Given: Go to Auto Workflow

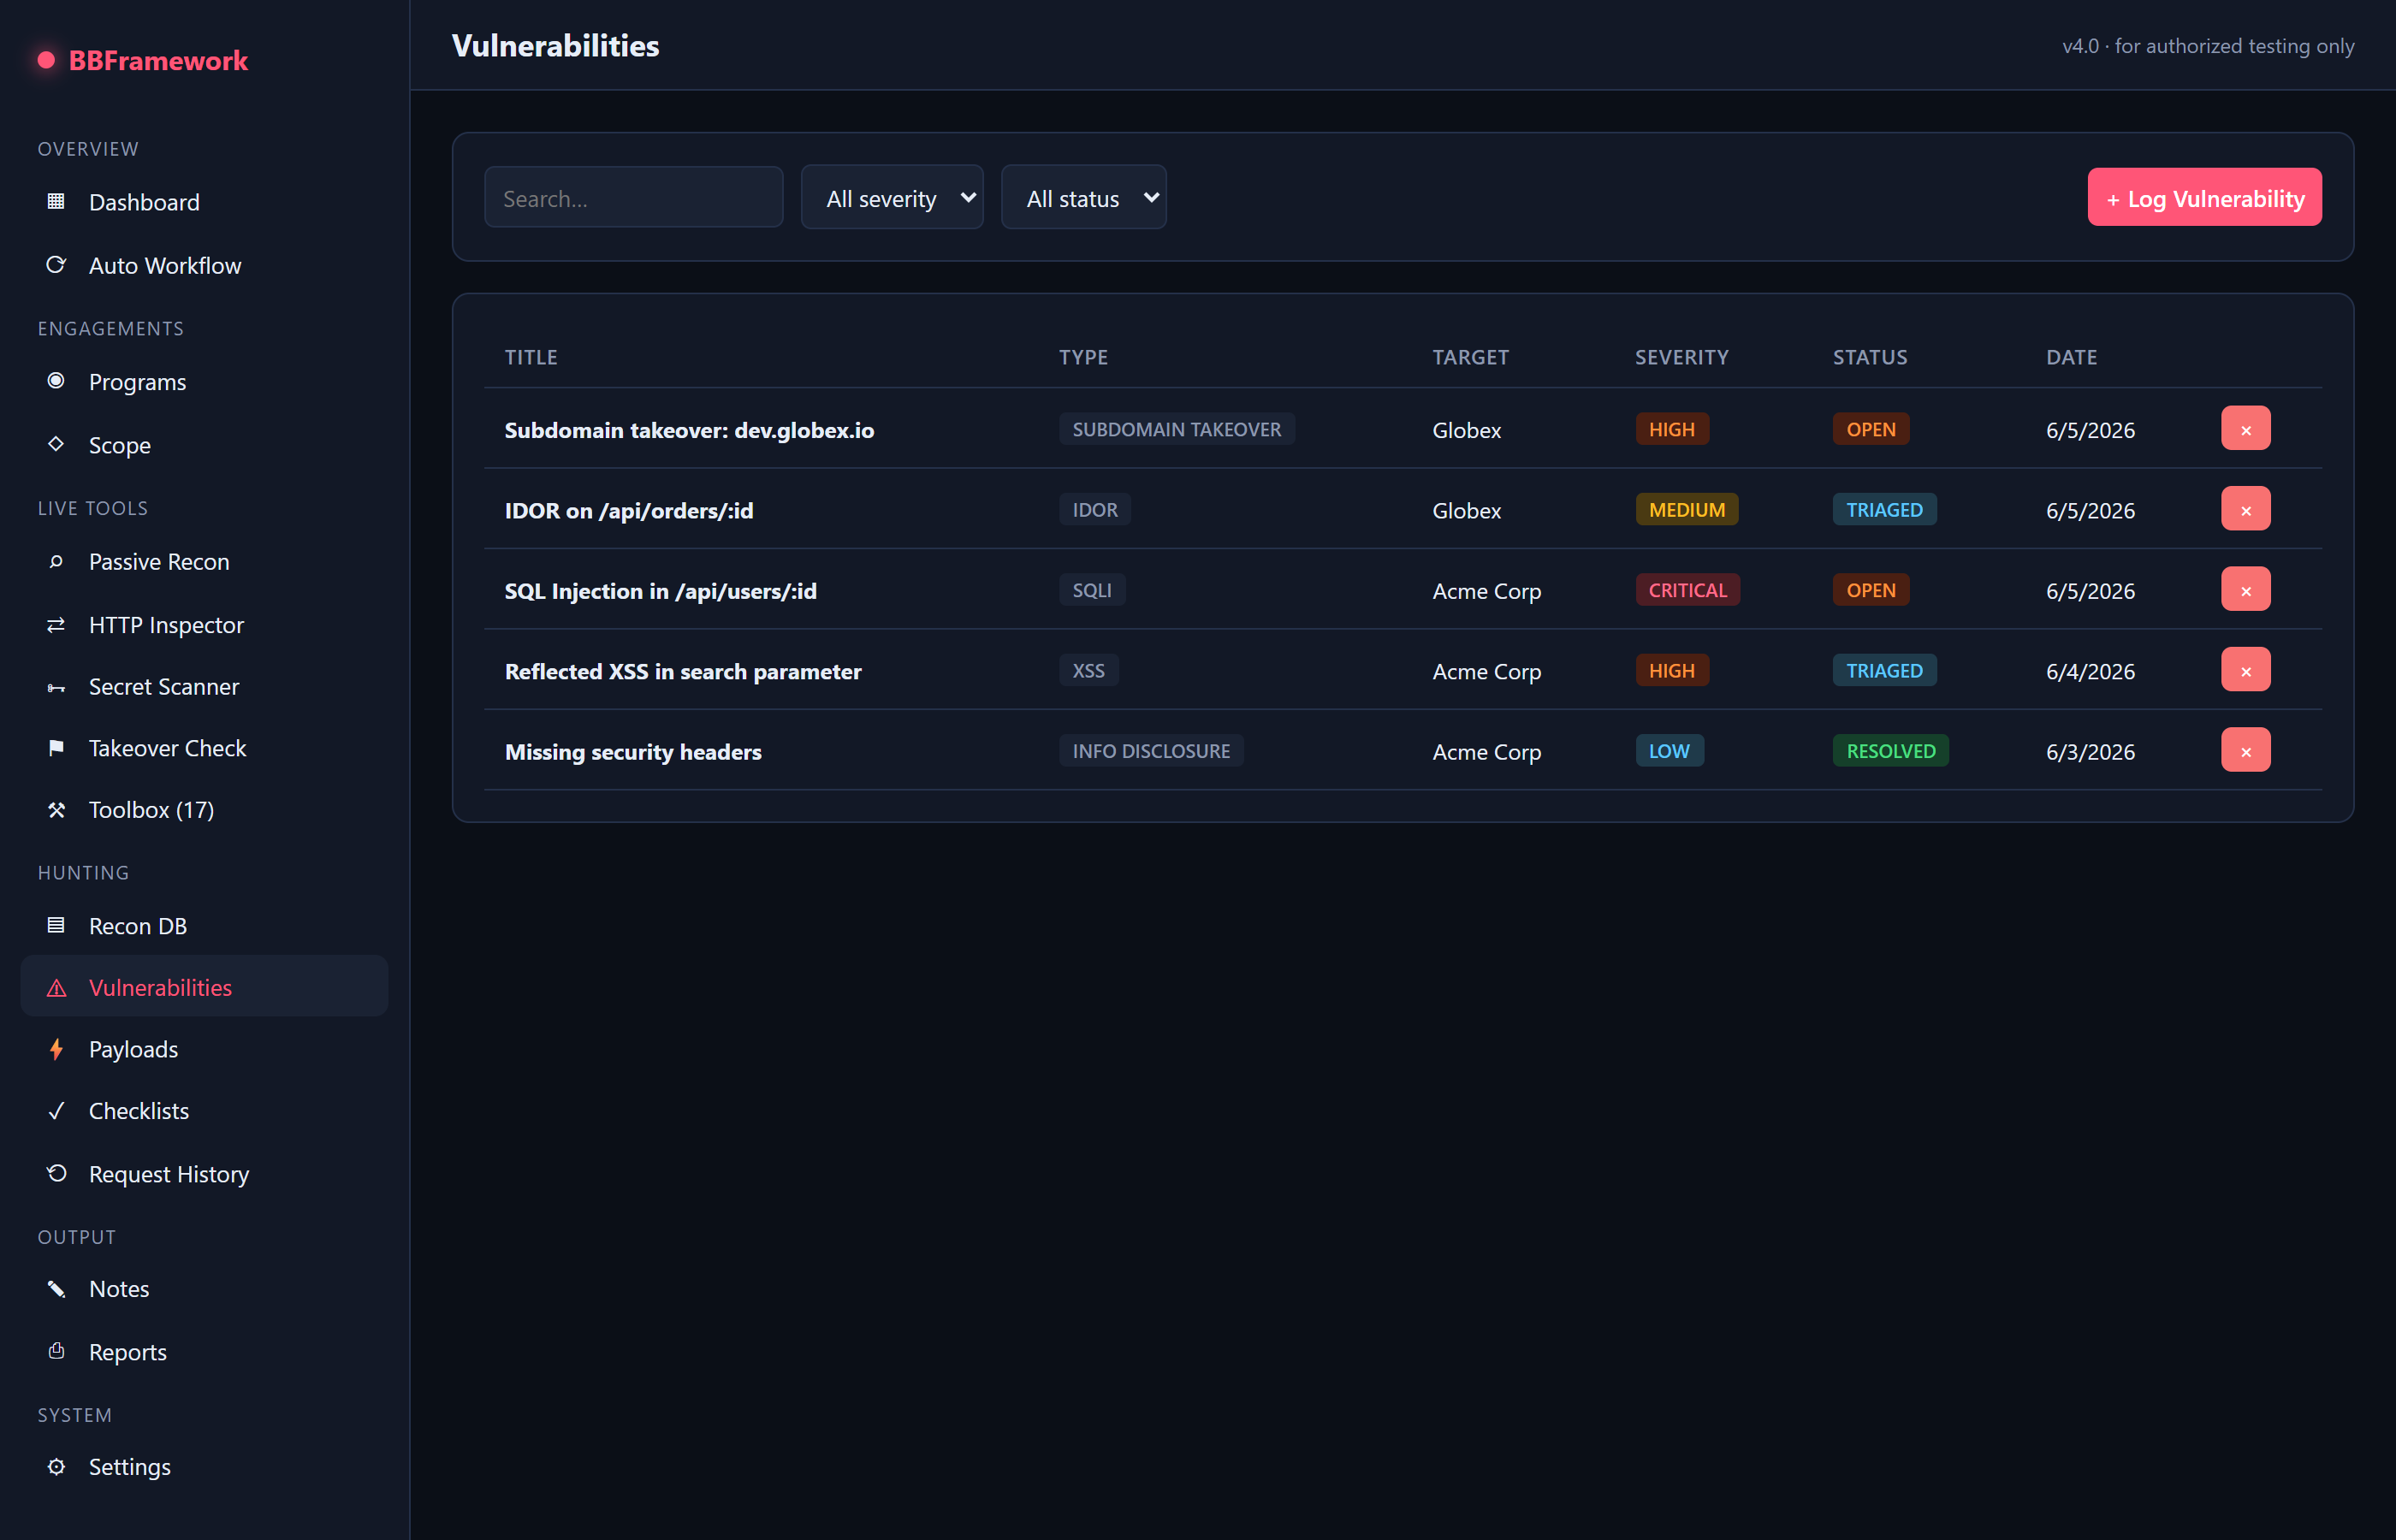Looking at the screenshot, I should (204, 265).
